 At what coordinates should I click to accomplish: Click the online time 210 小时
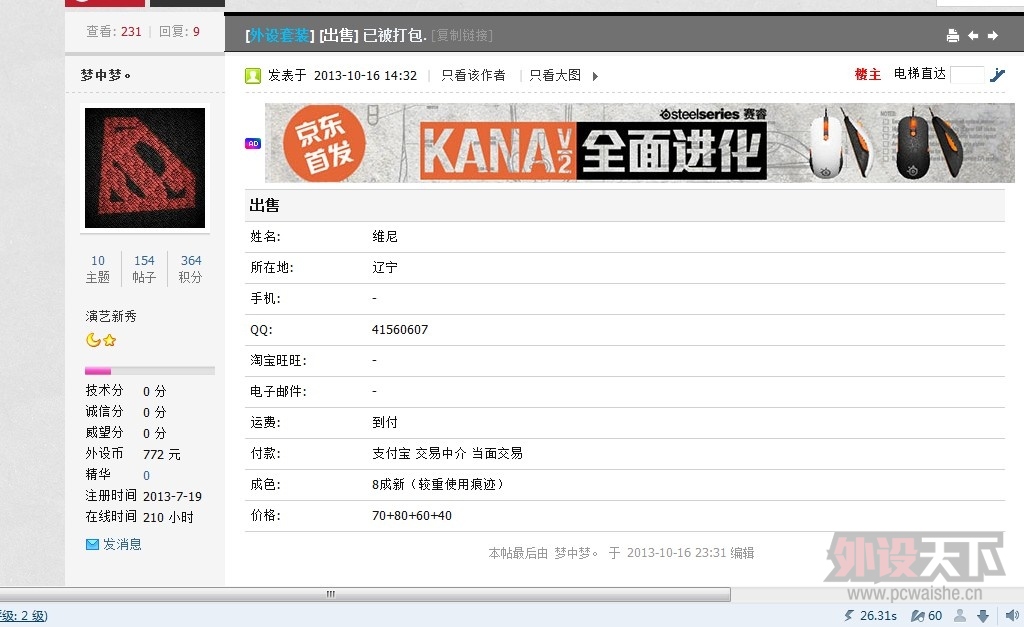(168, 517)
